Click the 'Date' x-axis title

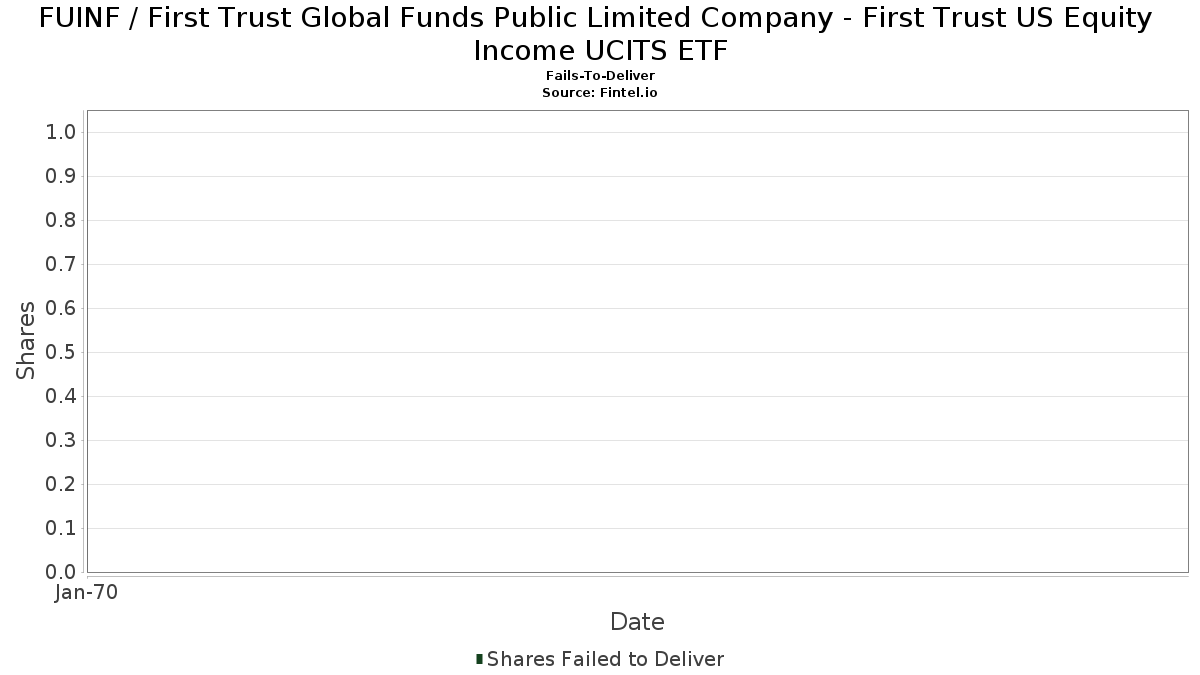tap(637, 622)
